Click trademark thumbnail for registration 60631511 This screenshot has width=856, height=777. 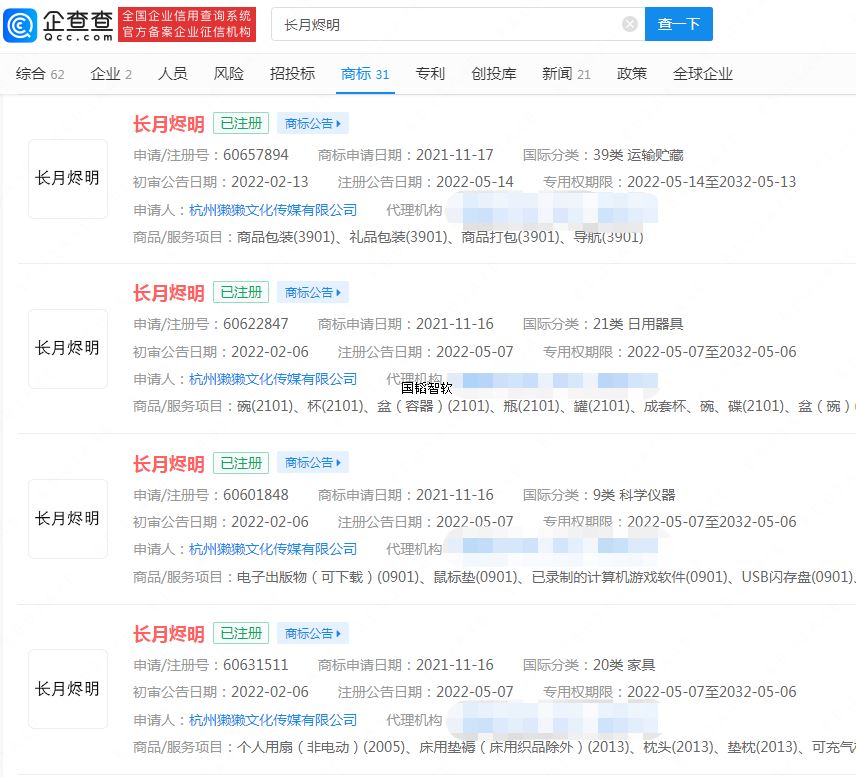pyautogui.click(x=68, y=689)
